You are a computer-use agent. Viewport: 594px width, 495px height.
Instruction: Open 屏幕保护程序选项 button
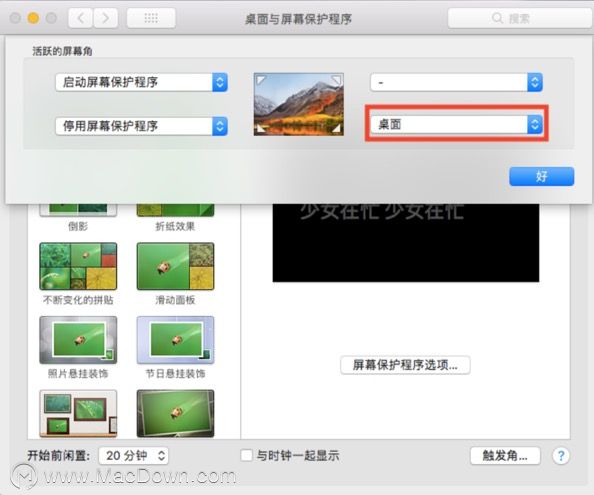coord(405,365)
